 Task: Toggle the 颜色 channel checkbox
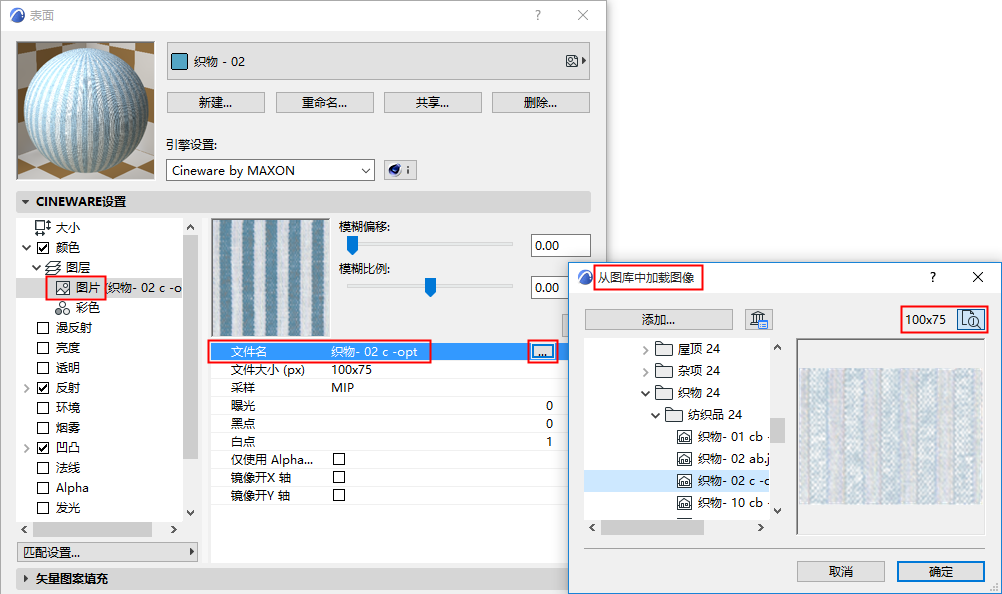(x=43, y=248)
